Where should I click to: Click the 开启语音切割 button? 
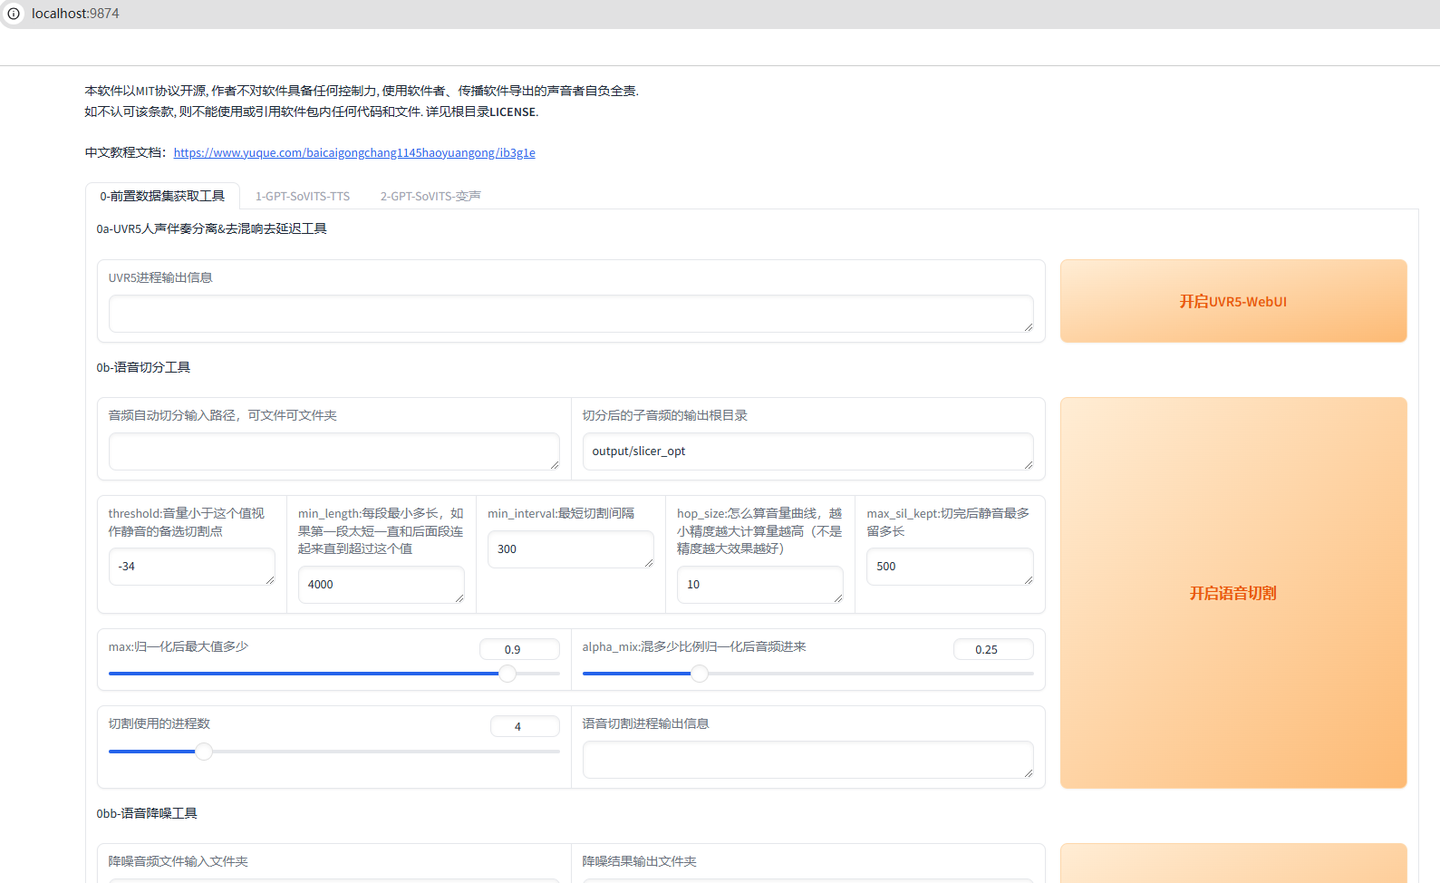tap(1233, 592)
